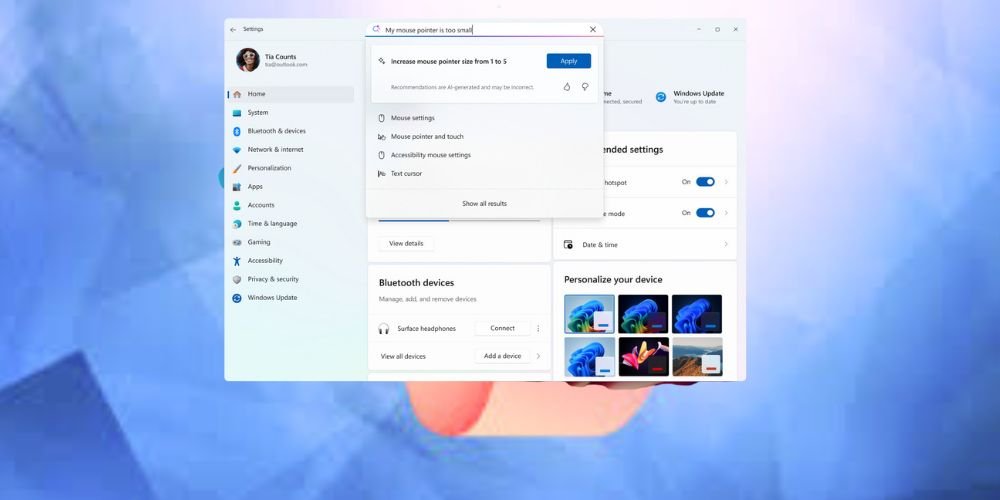Click View all devices

403,357
